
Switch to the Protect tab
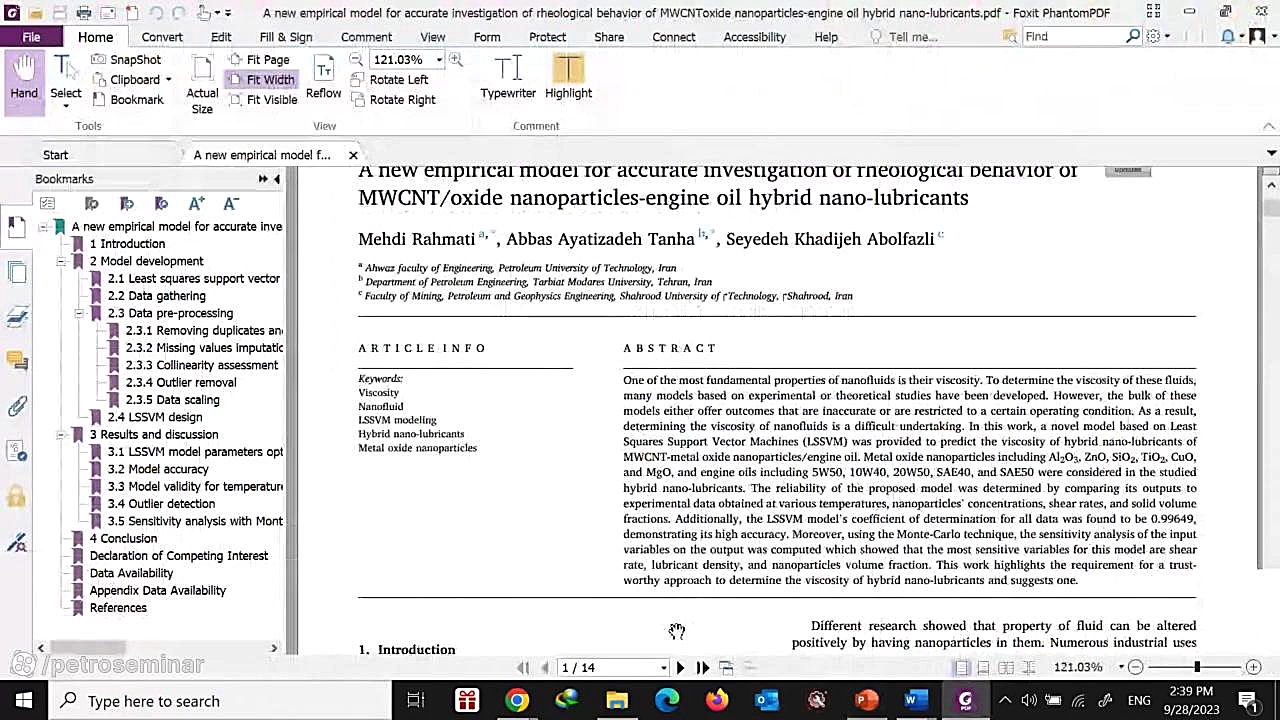547,37
